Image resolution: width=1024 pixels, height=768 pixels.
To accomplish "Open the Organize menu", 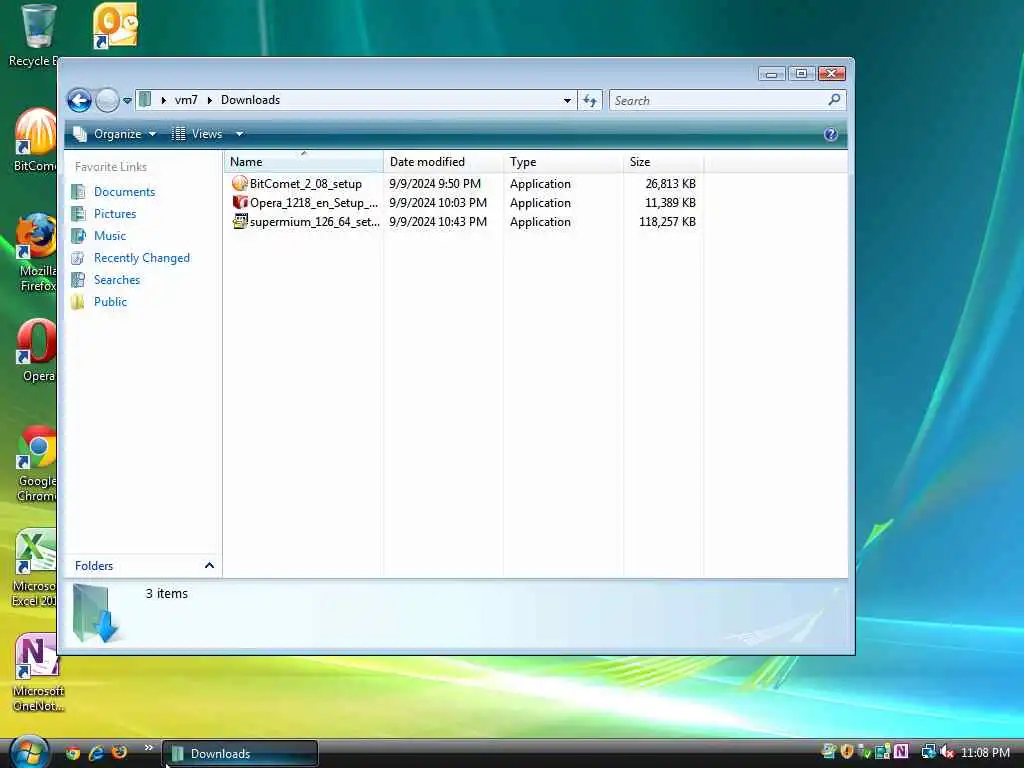I will click(115, 134).
